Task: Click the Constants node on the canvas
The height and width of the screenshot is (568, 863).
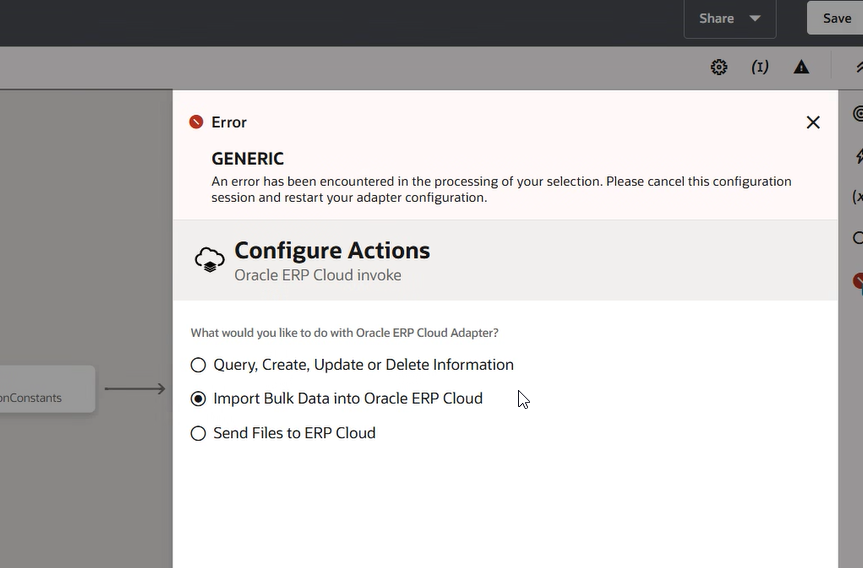Action: click(x=47, y=389)
